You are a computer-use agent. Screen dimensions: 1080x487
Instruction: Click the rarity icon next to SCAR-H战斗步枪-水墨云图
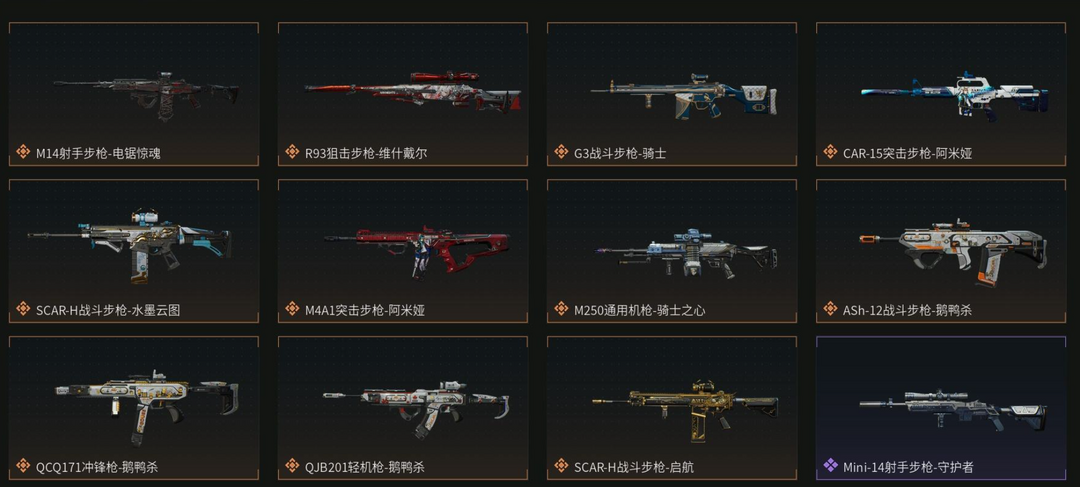(x=23, y=309)
